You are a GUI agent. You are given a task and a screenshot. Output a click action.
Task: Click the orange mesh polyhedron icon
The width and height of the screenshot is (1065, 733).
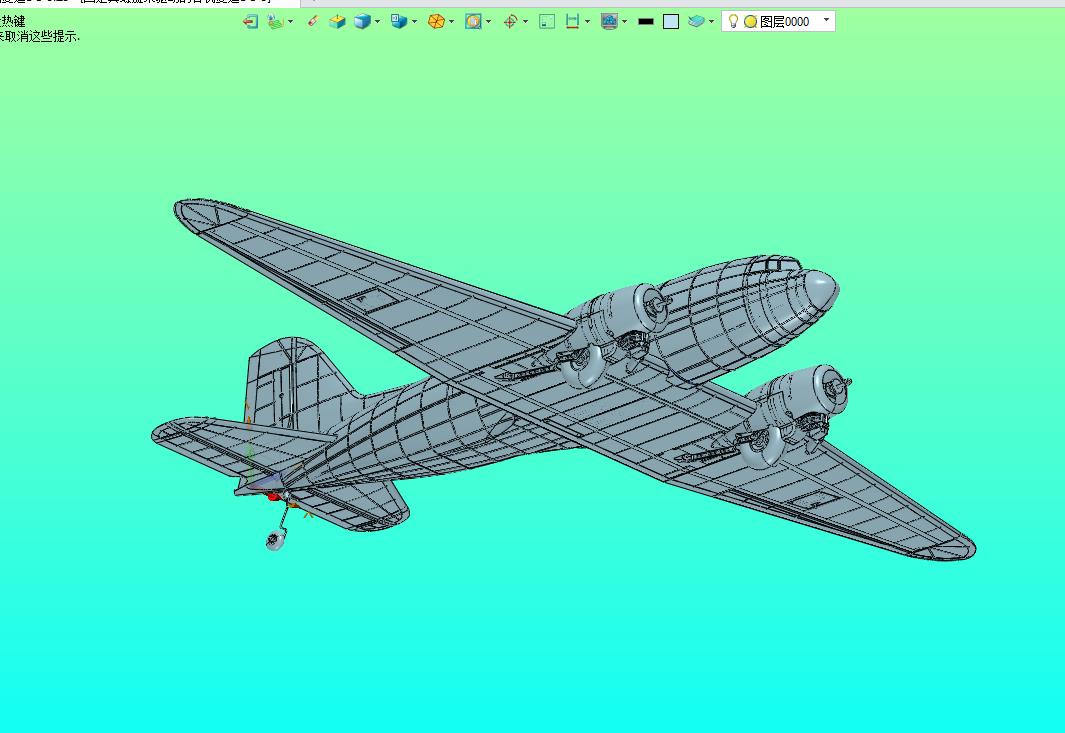pos(436,22)
